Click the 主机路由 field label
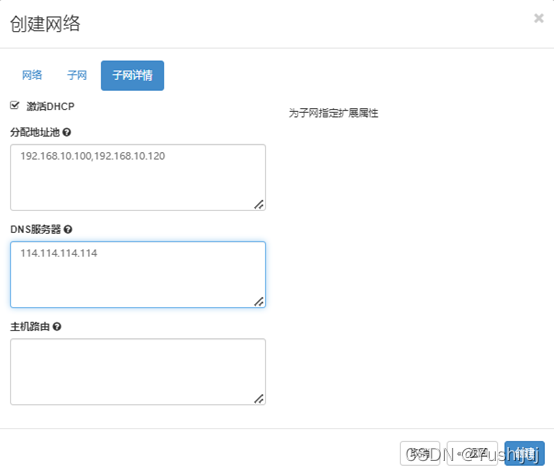The width and height of the screenshot is (554, 474). [x=30, y=327]
